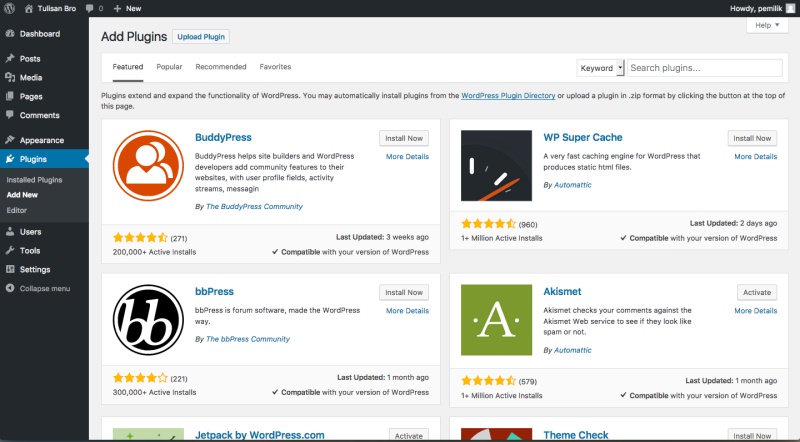
Task: Activate the Jetpack by WordPress.com plugin
Action: pyautogui.click(x=409, y=435)
